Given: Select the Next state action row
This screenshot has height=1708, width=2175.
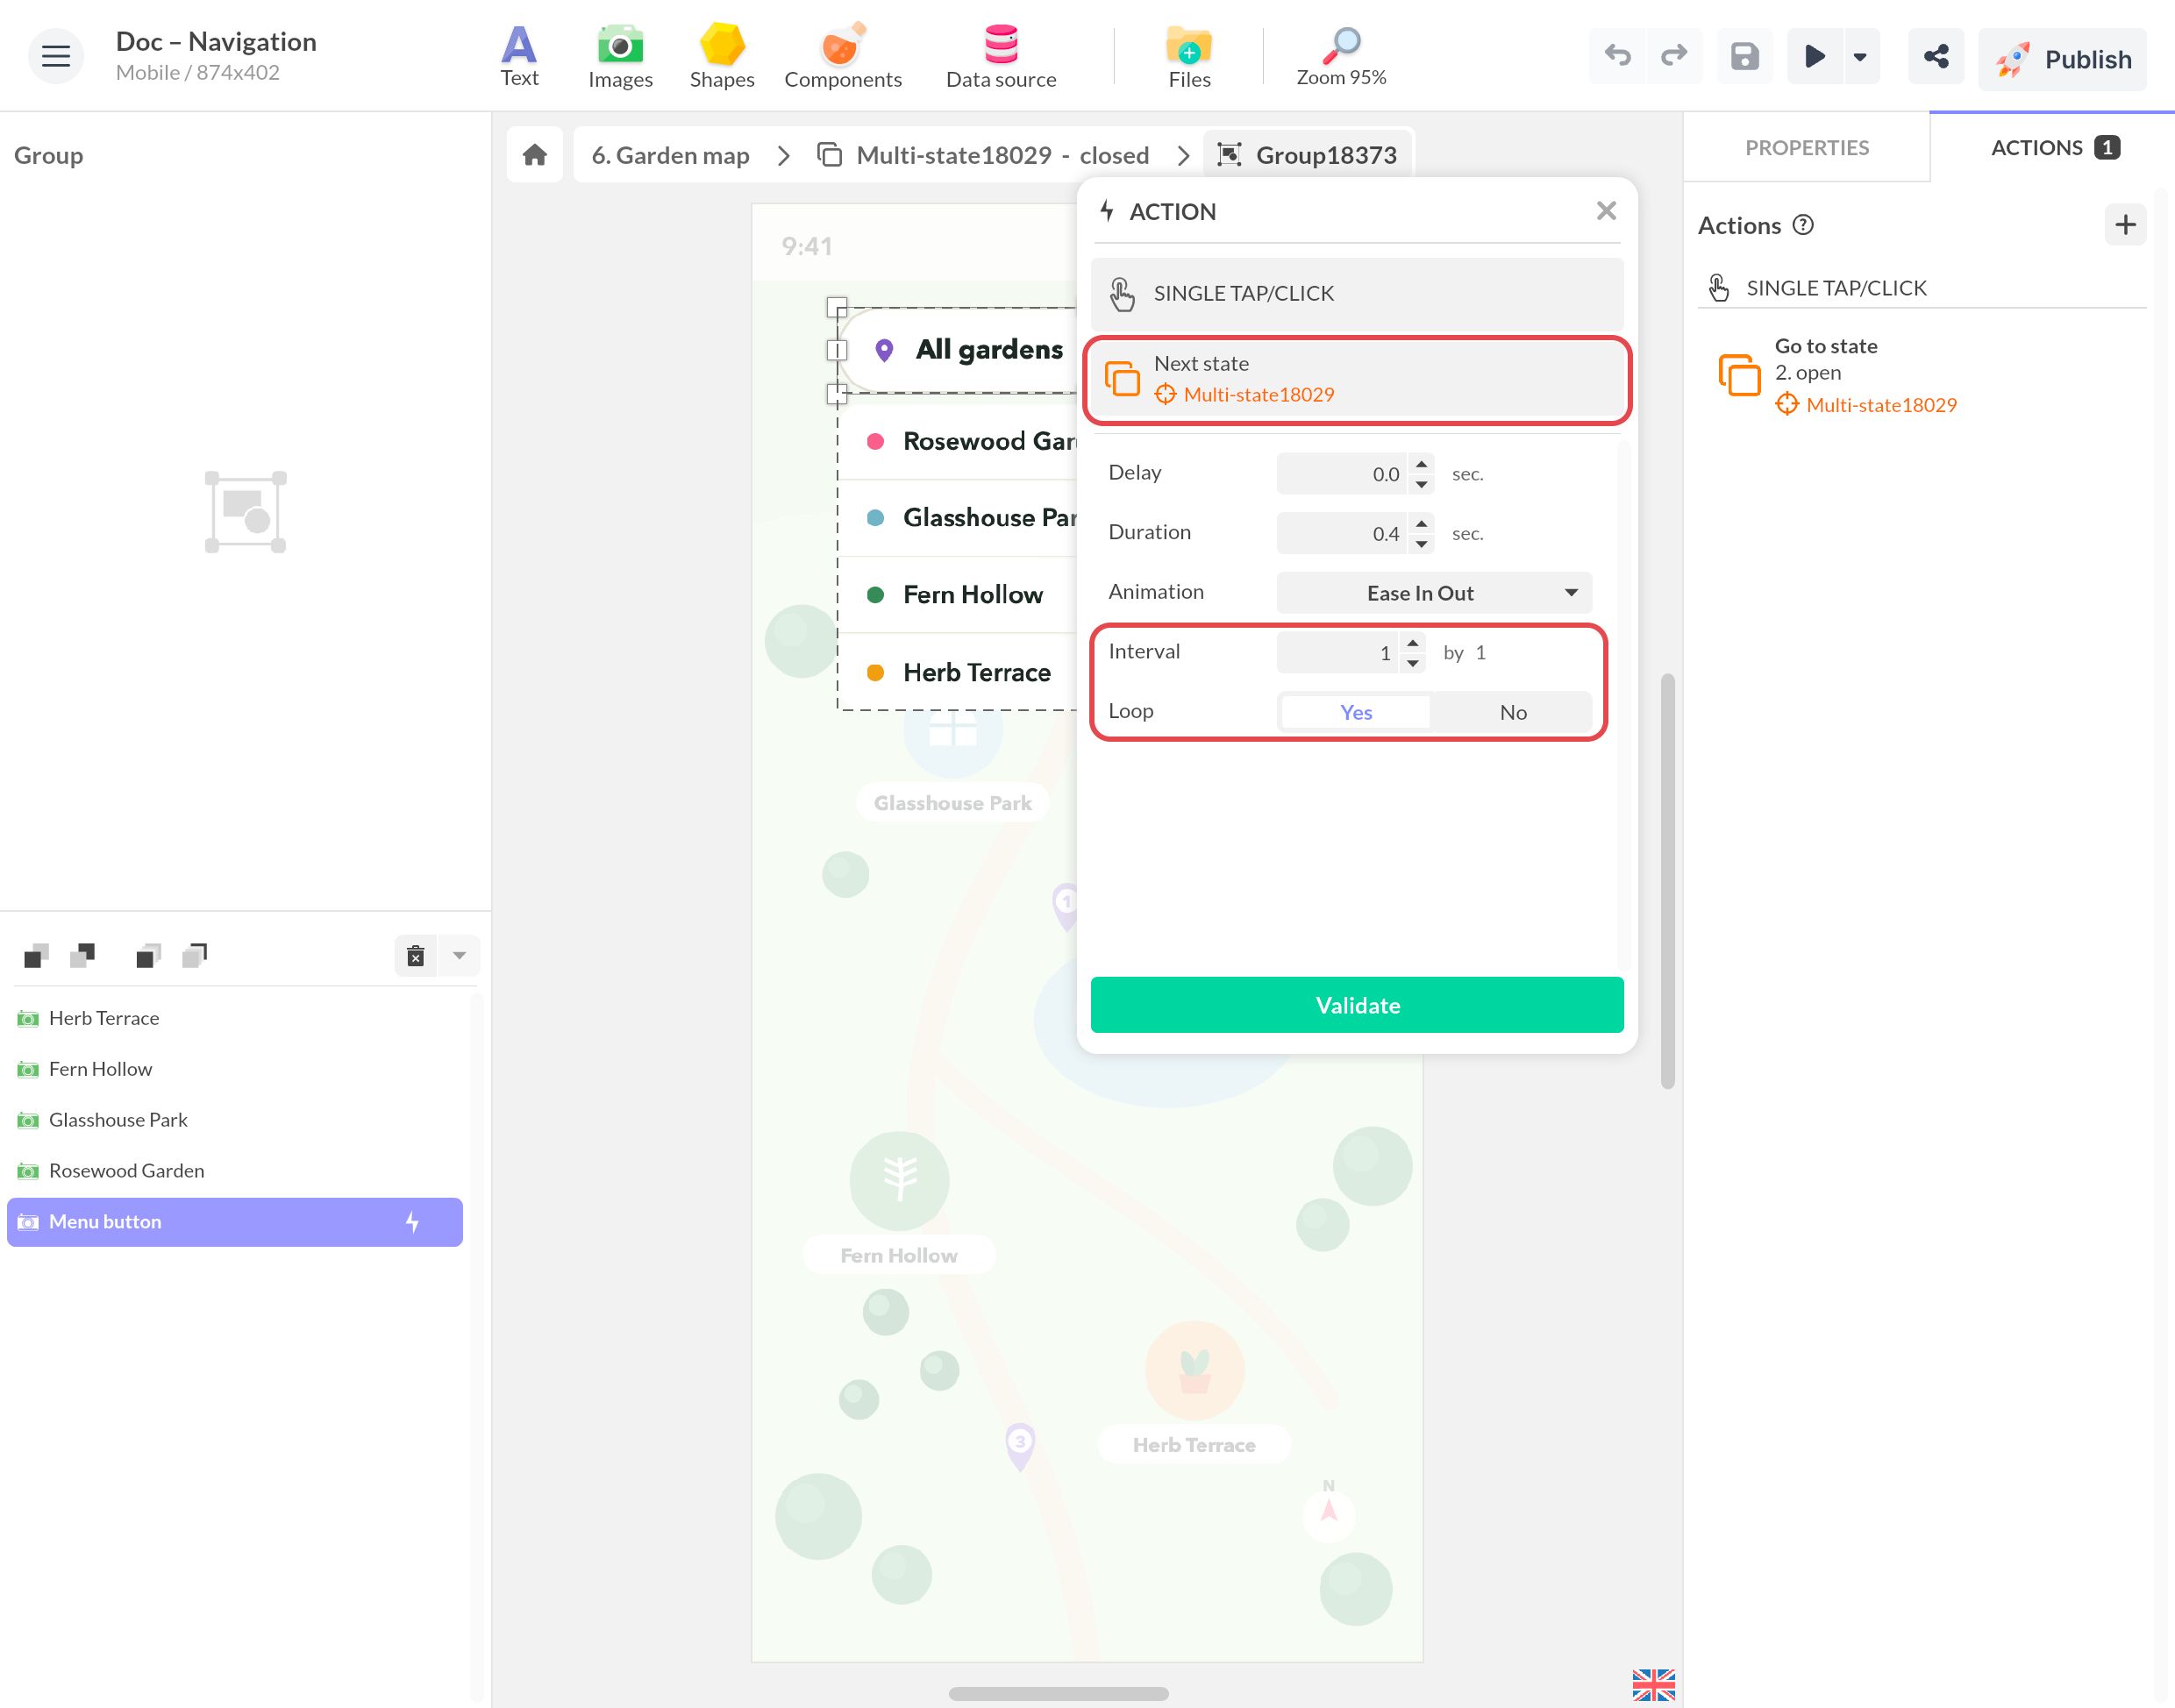Looking at the screenshot, I should [x=1356, y=379].
